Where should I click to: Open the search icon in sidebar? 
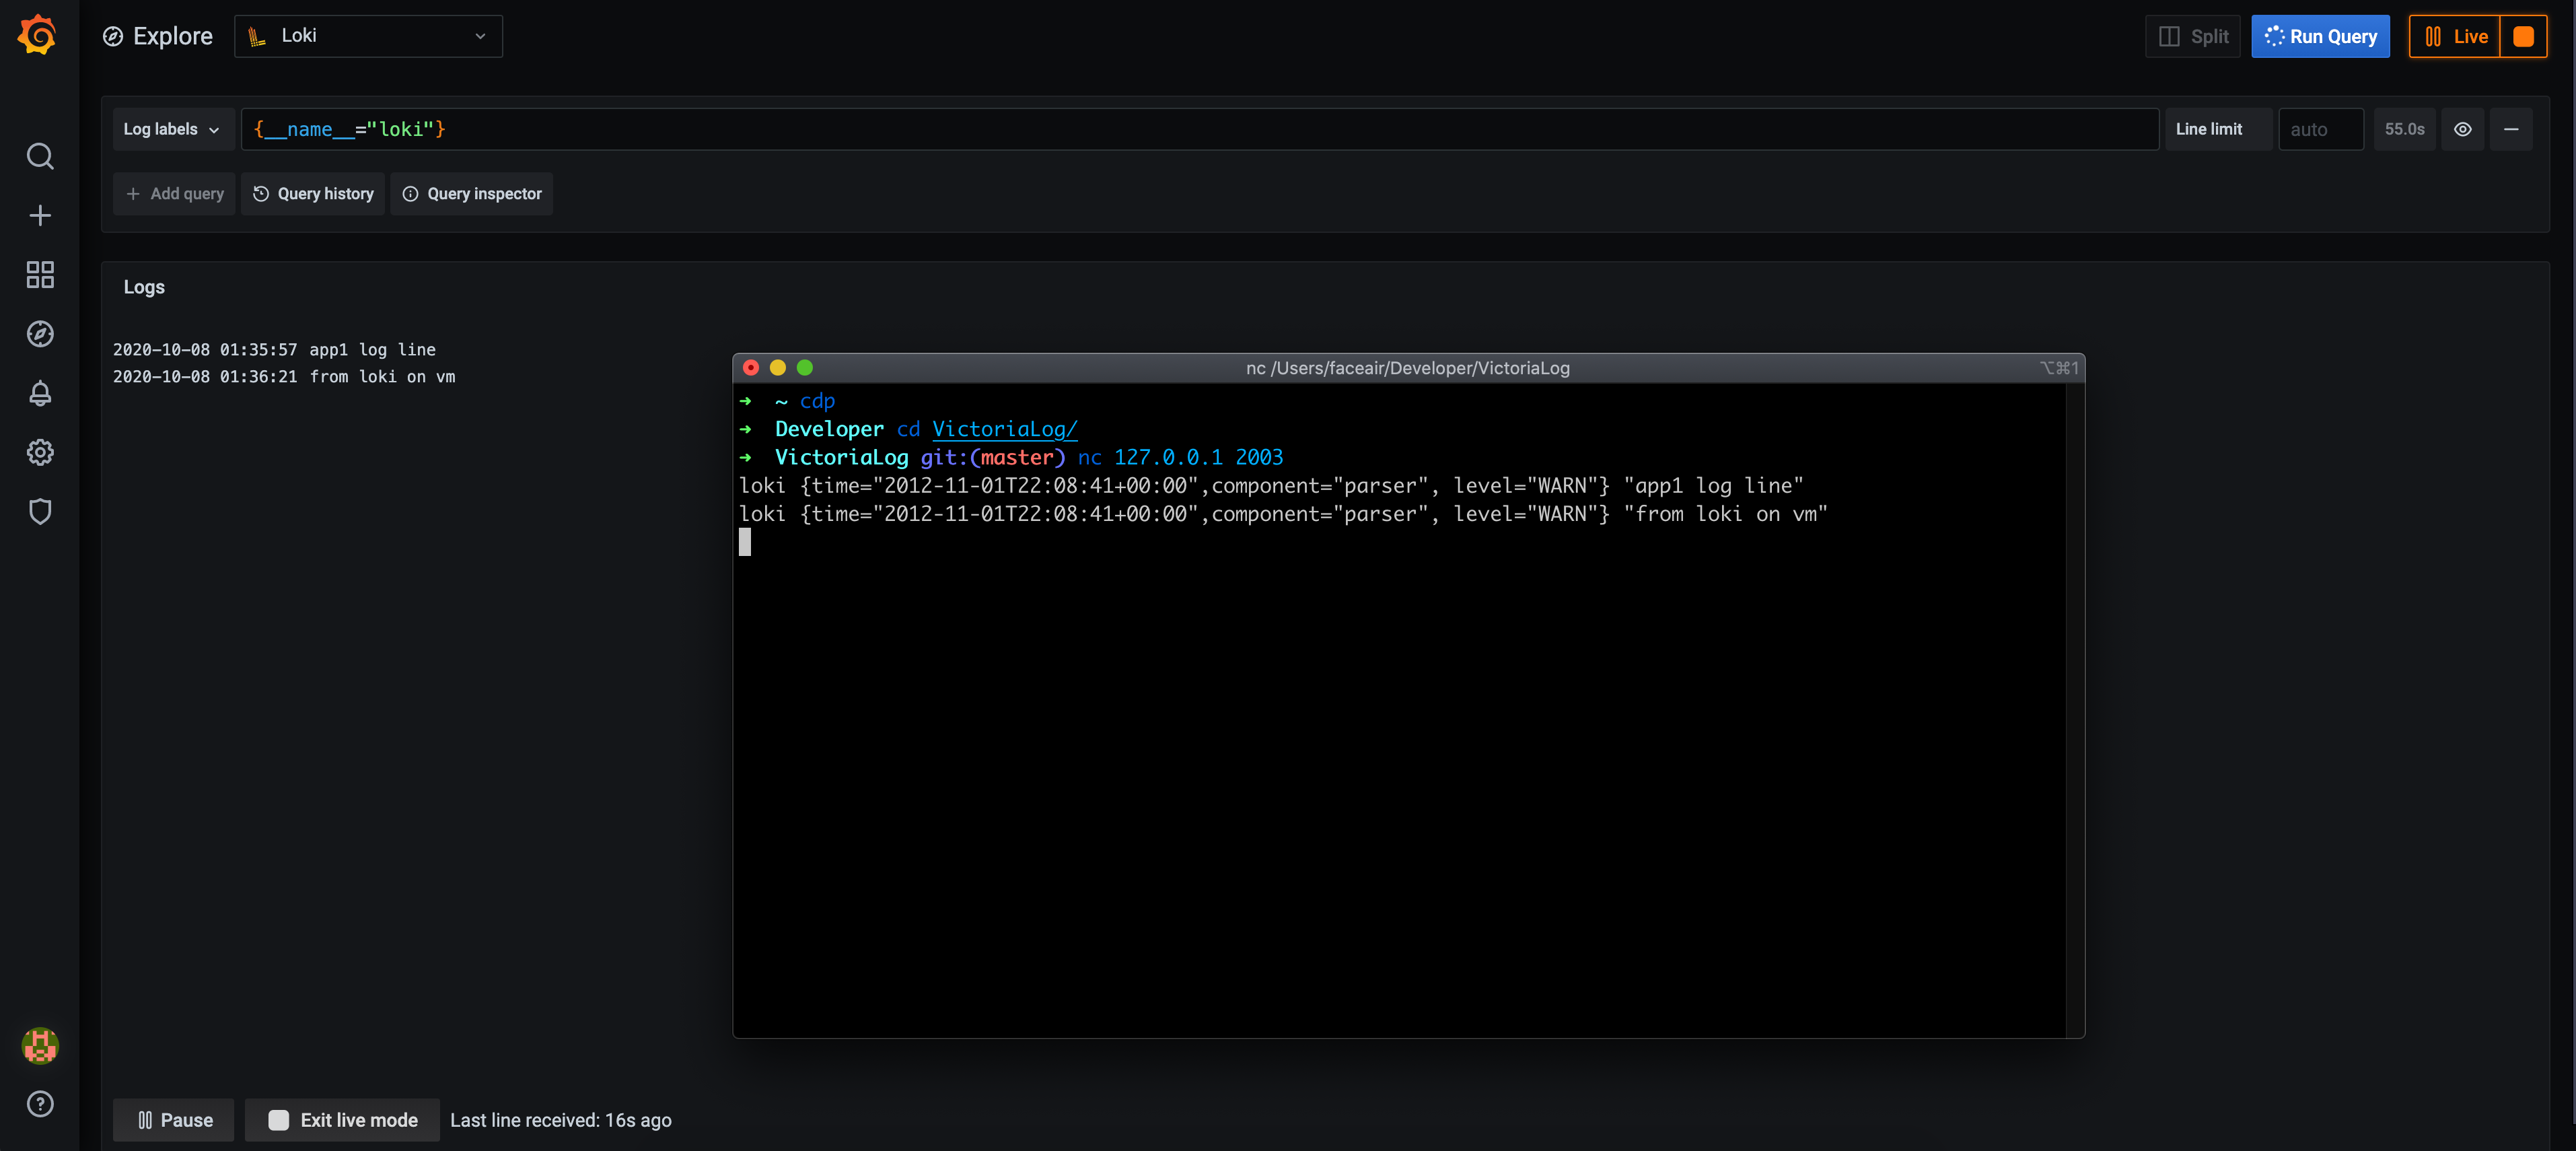40,156
